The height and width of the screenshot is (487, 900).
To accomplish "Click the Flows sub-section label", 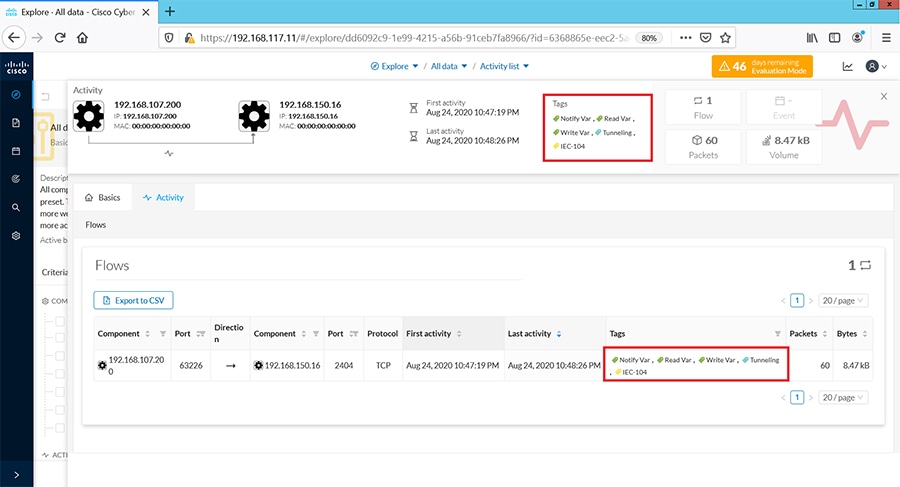I will (96, 225).
